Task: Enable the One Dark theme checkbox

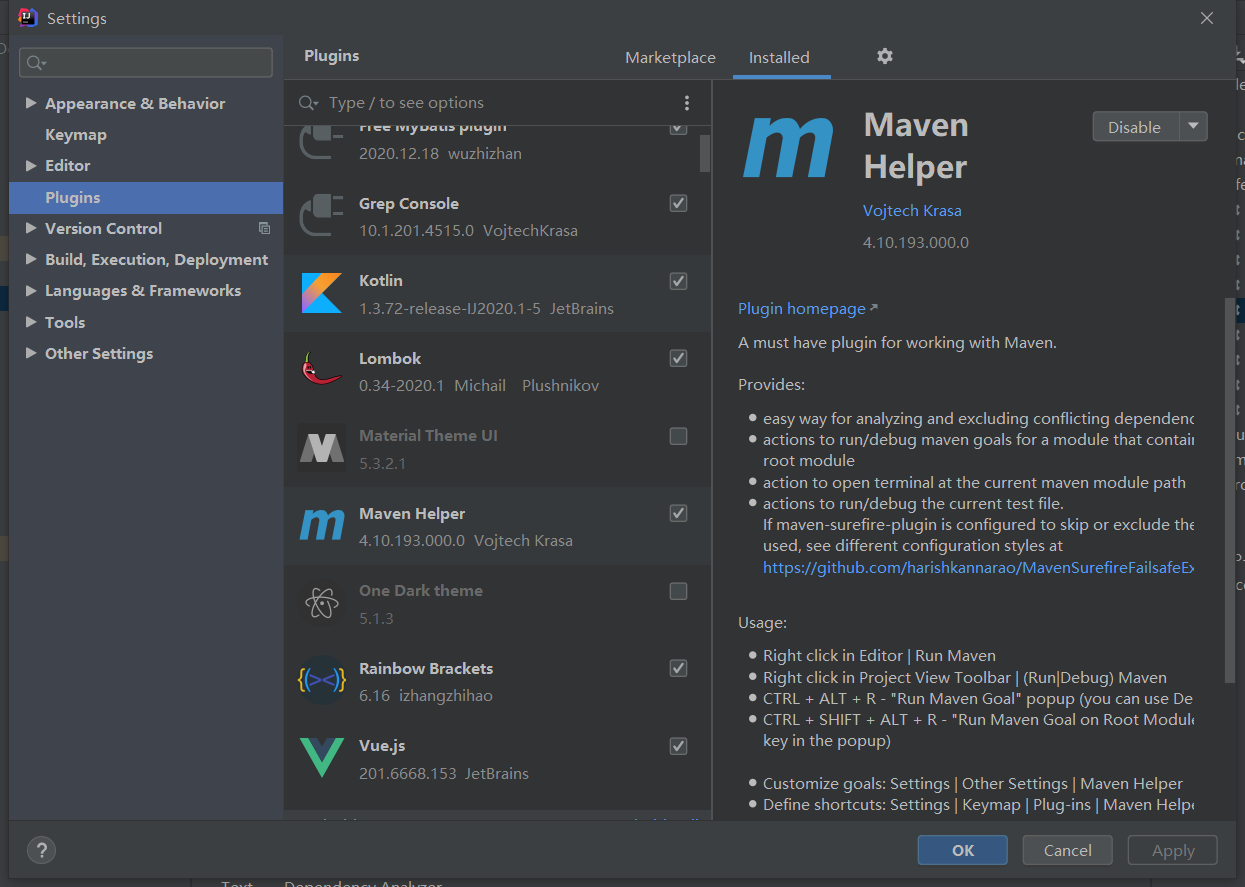Action: coord(678,591)
